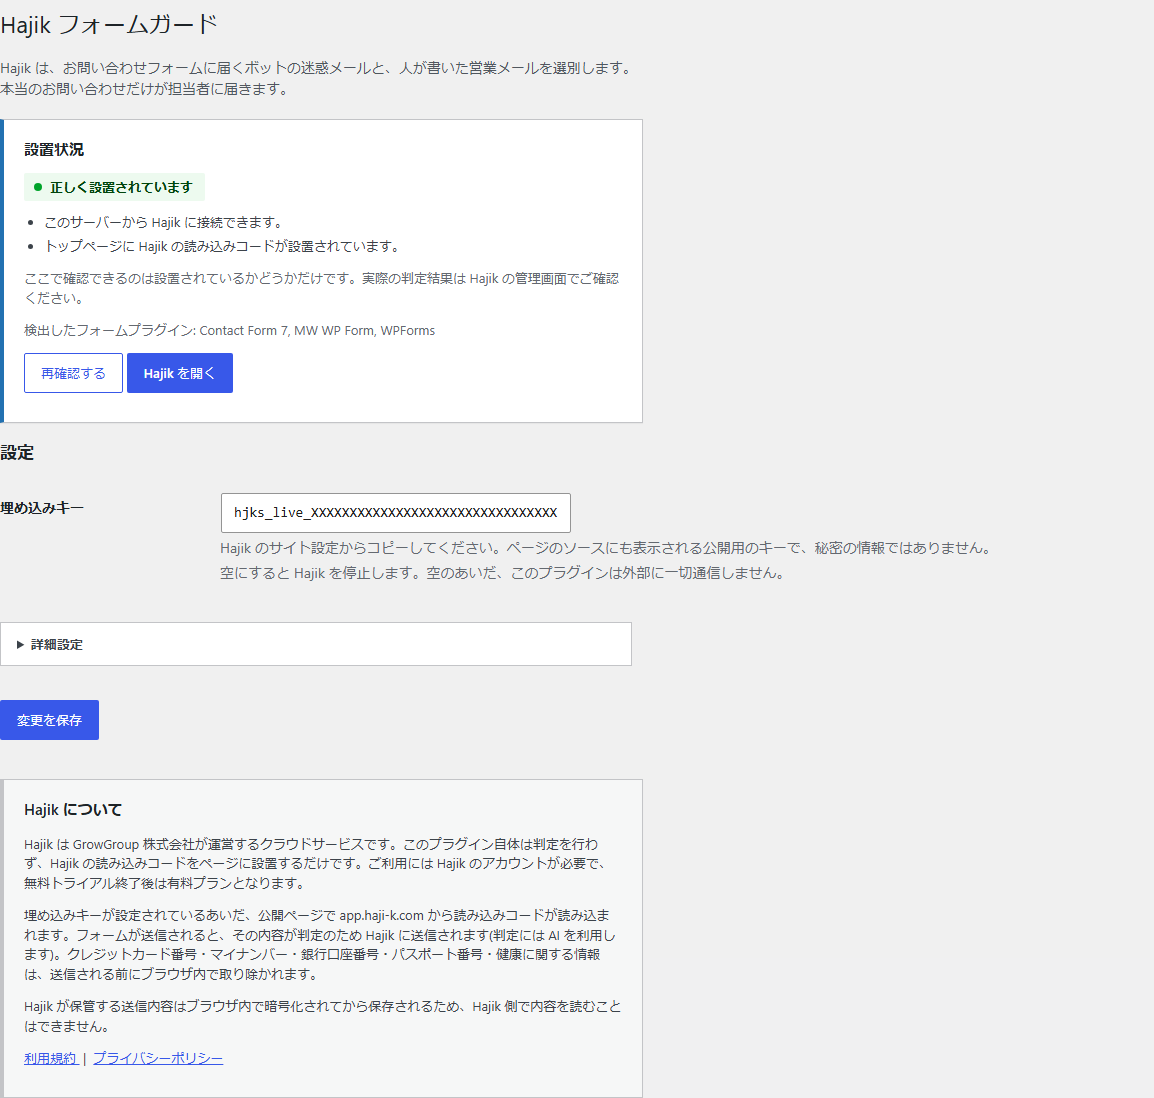The width and height of the screenshot is (1154, 1098).
Task: Select the 検出したフォームプラグイン line
Action: pos(230,330)
